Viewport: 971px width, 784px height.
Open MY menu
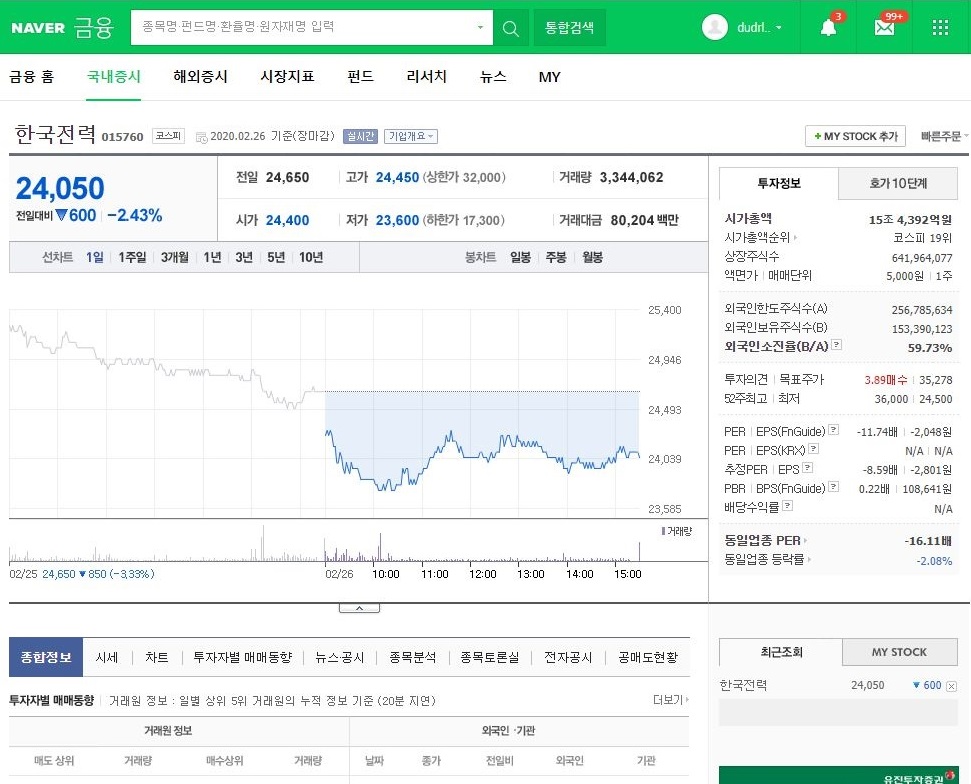point(549,77)
